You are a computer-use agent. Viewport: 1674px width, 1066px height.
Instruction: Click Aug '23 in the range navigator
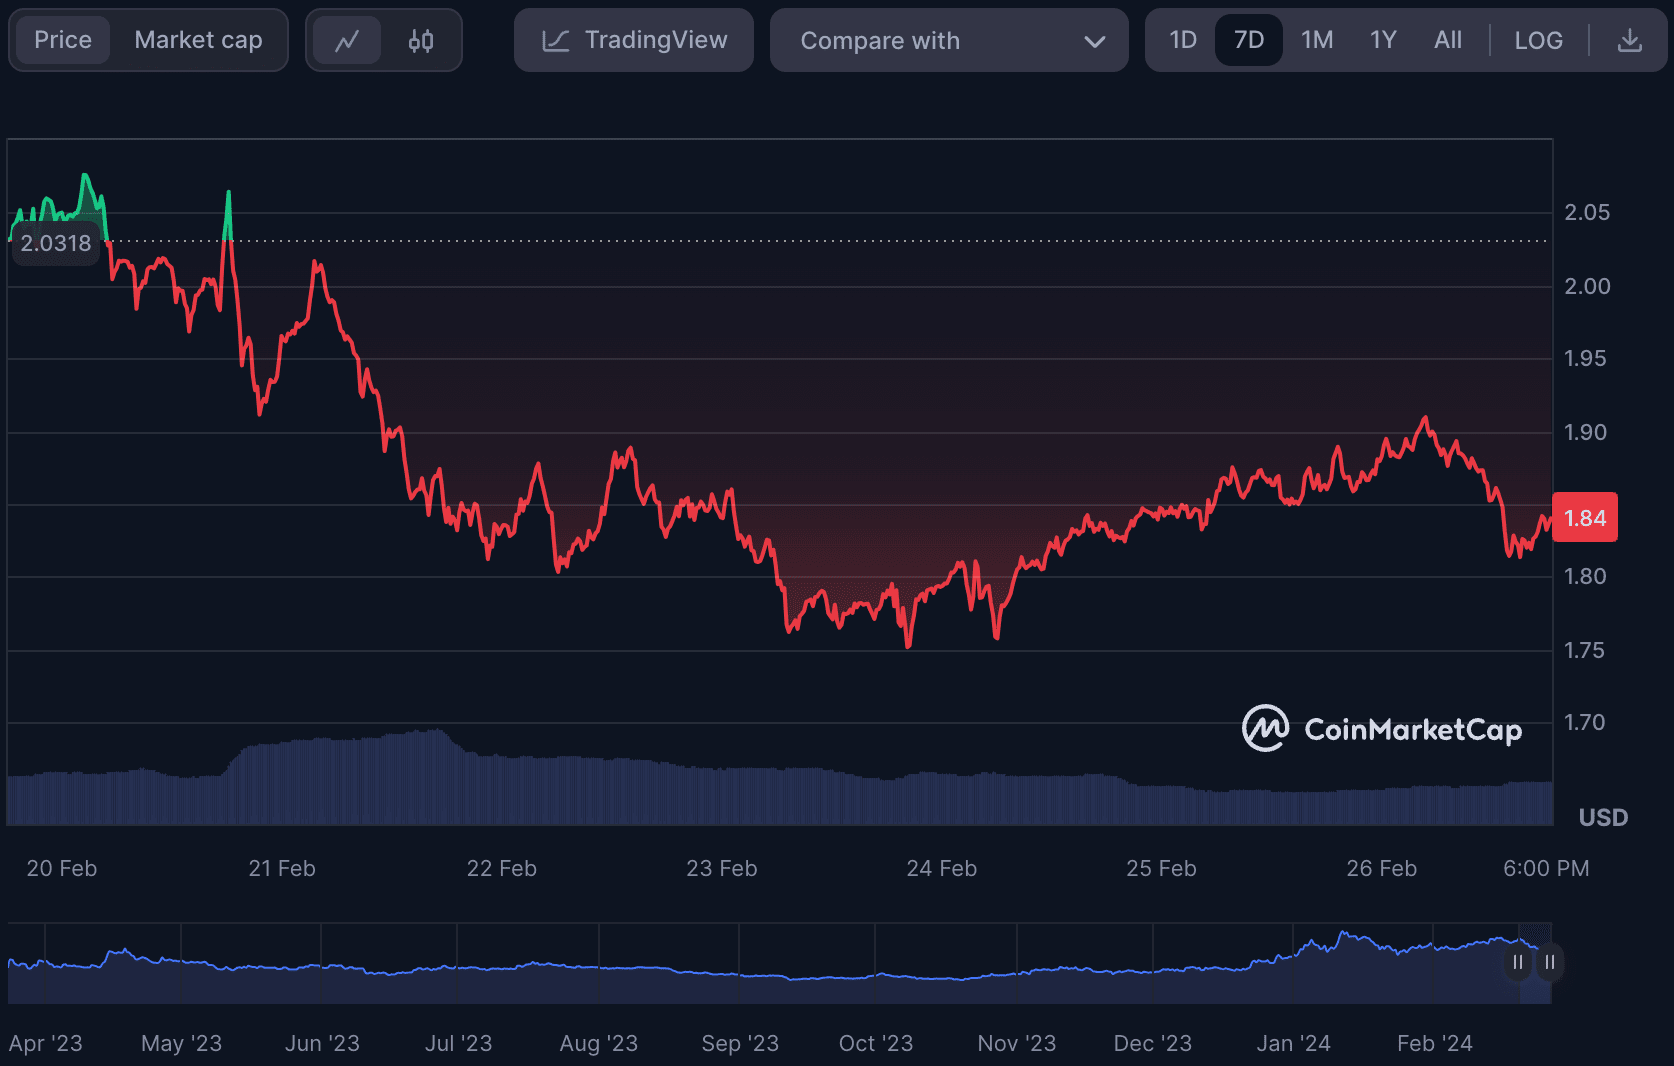coord(599,1043)
